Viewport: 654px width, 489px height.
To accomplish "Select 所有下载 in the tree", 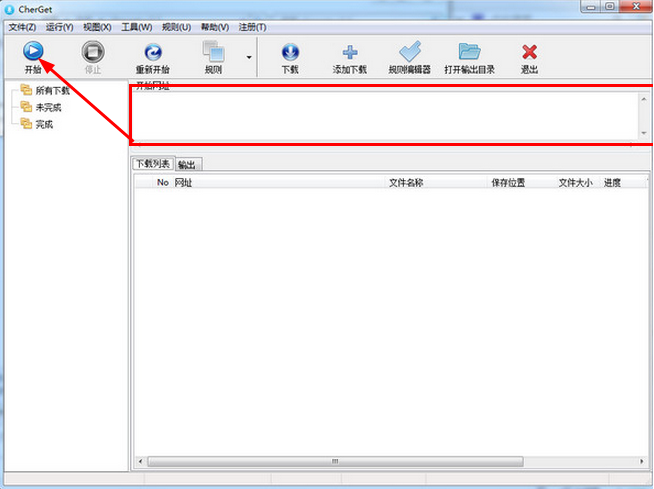I will click(x=52, y=91).
